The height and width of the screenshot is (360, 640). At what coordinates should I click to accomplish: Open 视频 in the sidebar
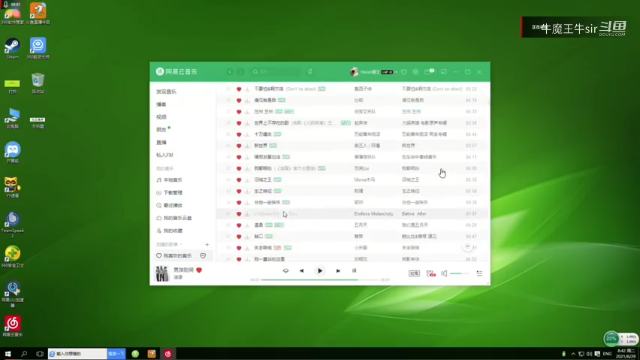(161, 117)
